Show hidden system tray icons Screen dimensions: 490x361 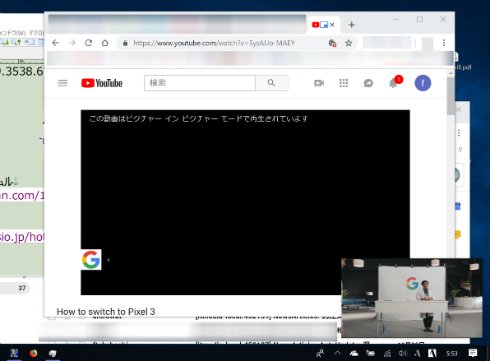tap(337, 353)
